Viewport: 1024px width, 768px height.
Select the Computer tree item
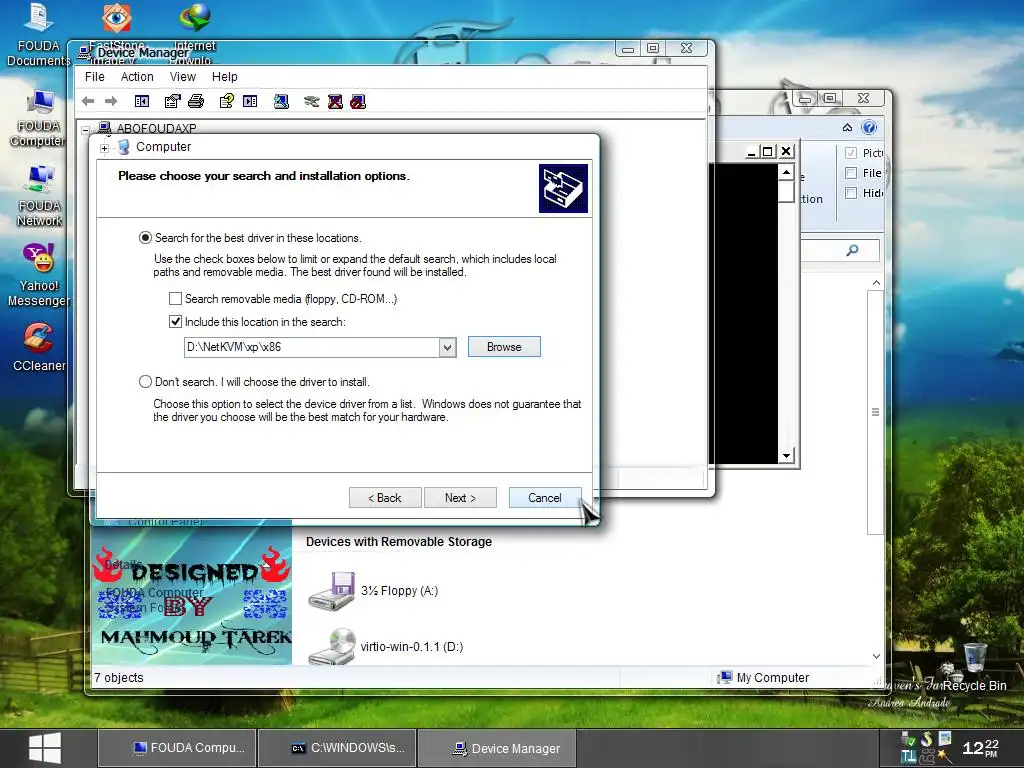pyautogui.click(x=163, y=147)
